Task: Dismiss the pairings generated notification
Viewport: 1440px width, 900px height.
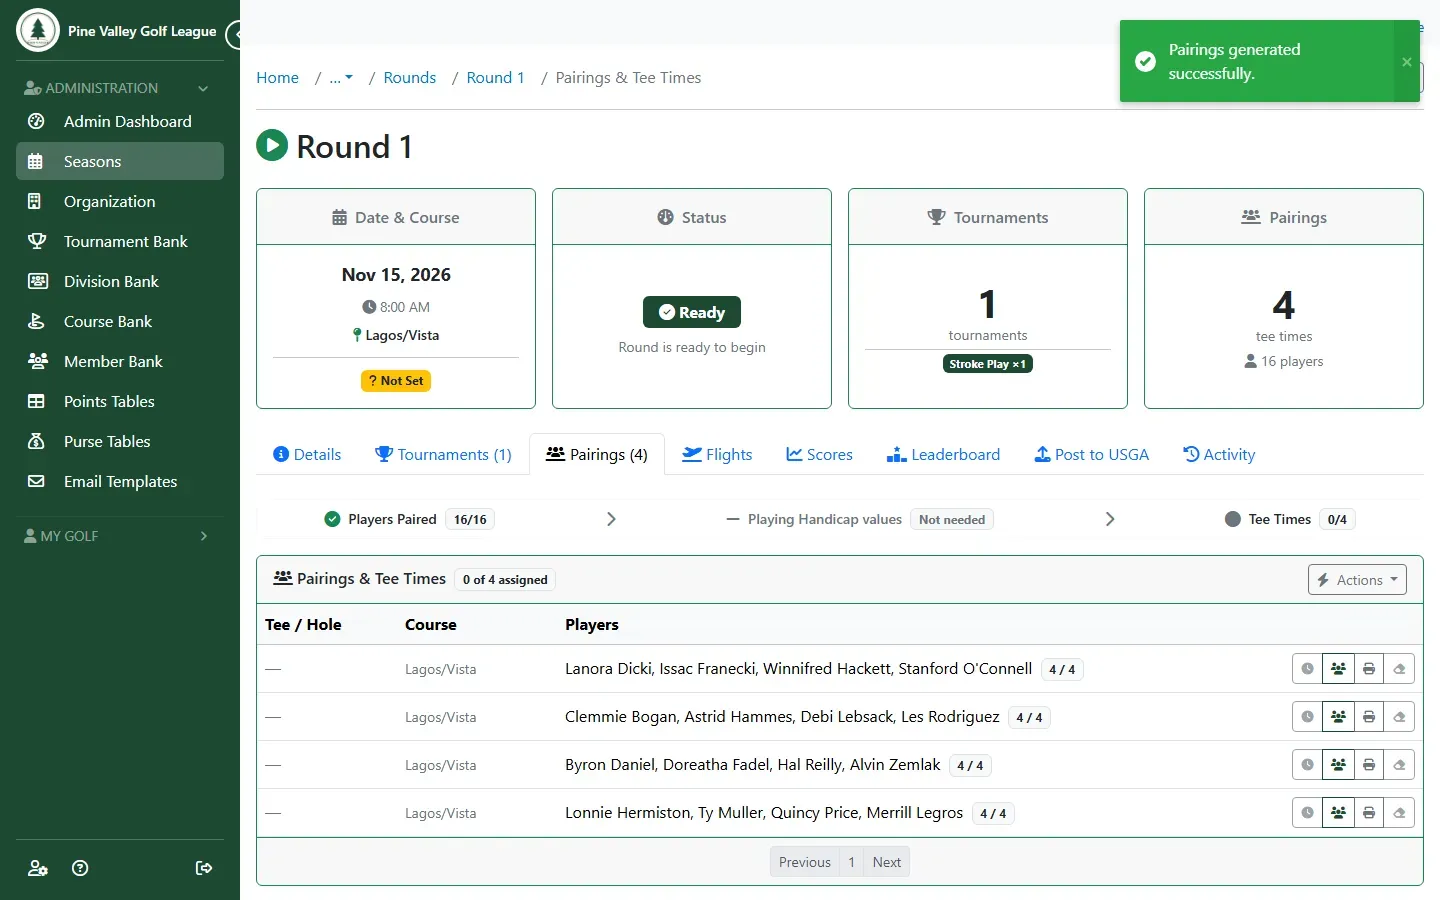Action: coord(1407,62)
